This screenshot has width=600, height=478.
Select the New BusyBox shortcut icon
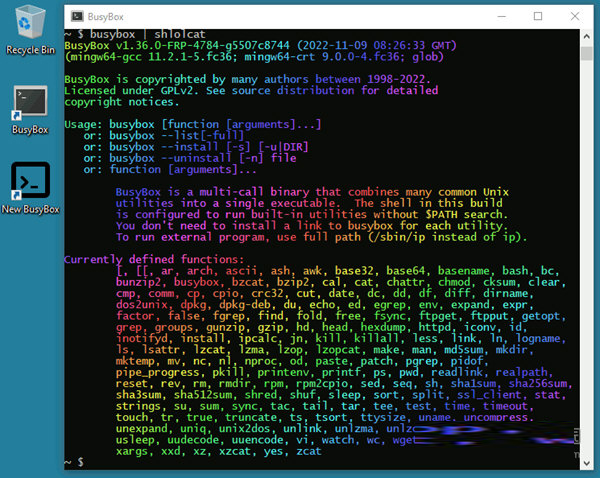(30, 179)
